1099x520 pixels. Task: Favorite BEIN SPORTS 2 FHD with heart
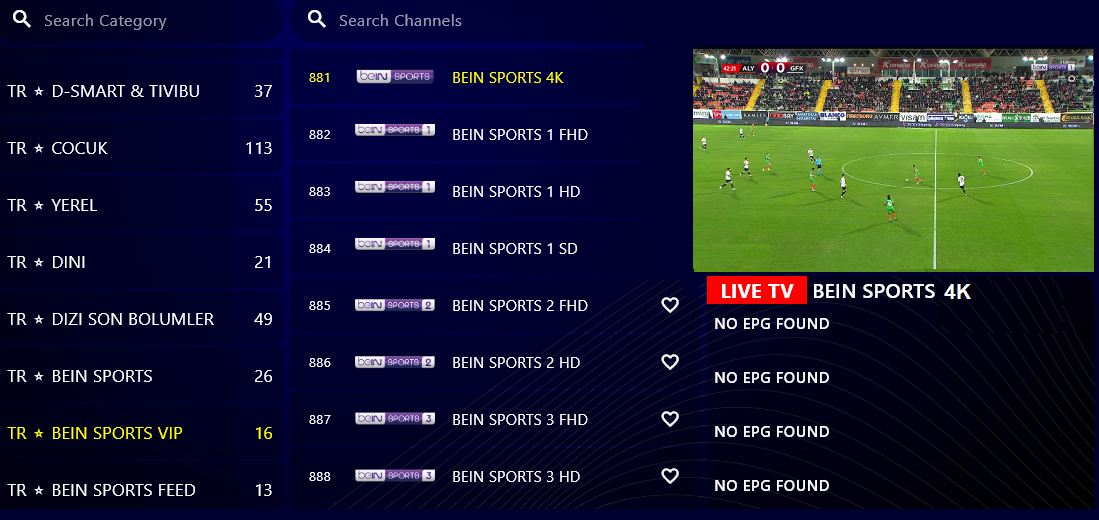670,305
